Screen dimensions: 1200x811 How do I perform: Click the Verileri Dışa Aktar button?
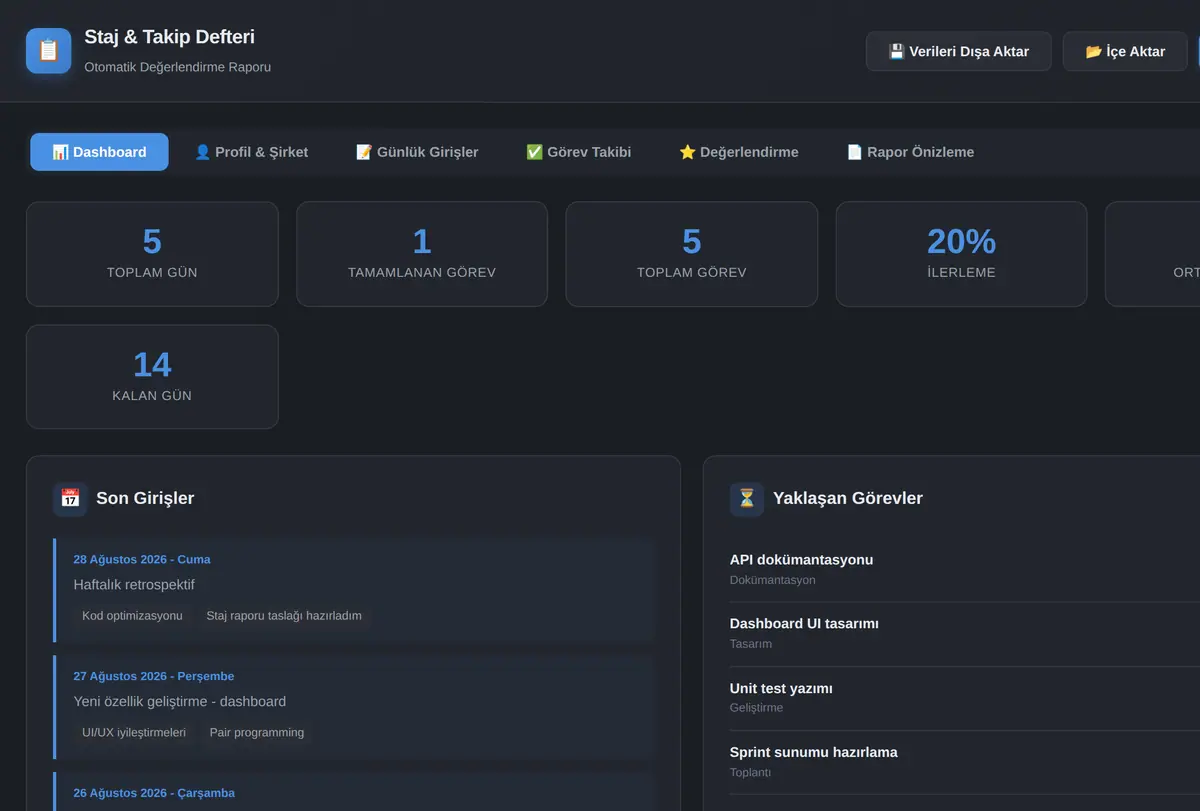(x=959, y=51)
